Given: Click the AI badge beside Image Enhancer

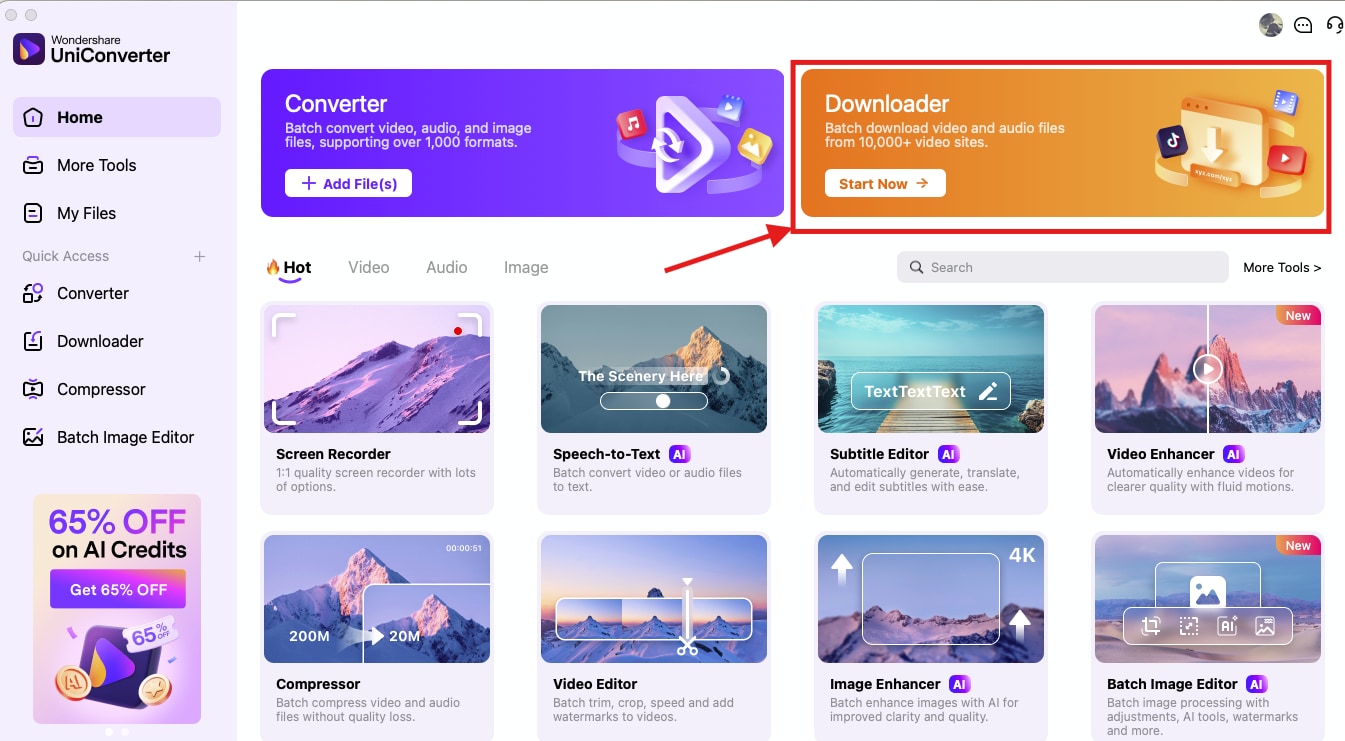Looking at the screenshot, I should pyautogui.click(x=960, y=684).
